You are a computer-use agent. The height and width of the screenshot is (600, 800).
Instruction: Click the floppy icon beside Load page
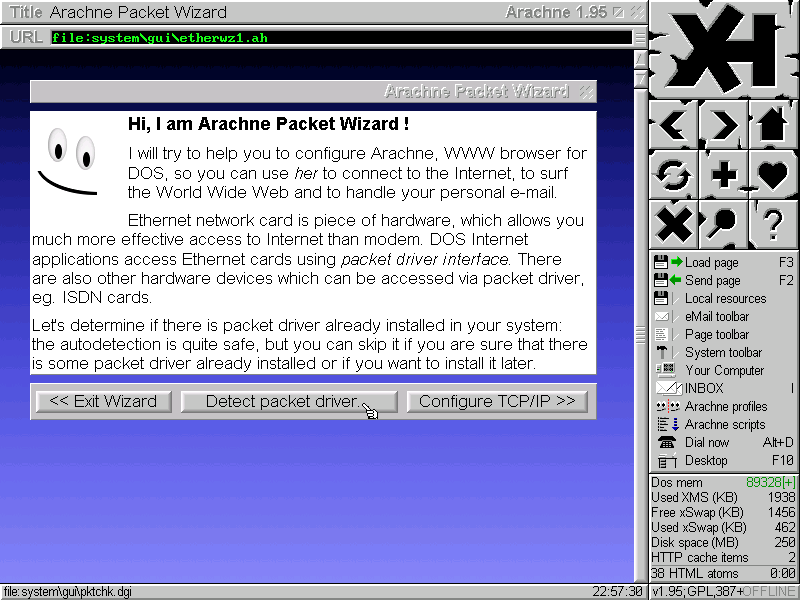pyautogui.click(x=661, y=262)
